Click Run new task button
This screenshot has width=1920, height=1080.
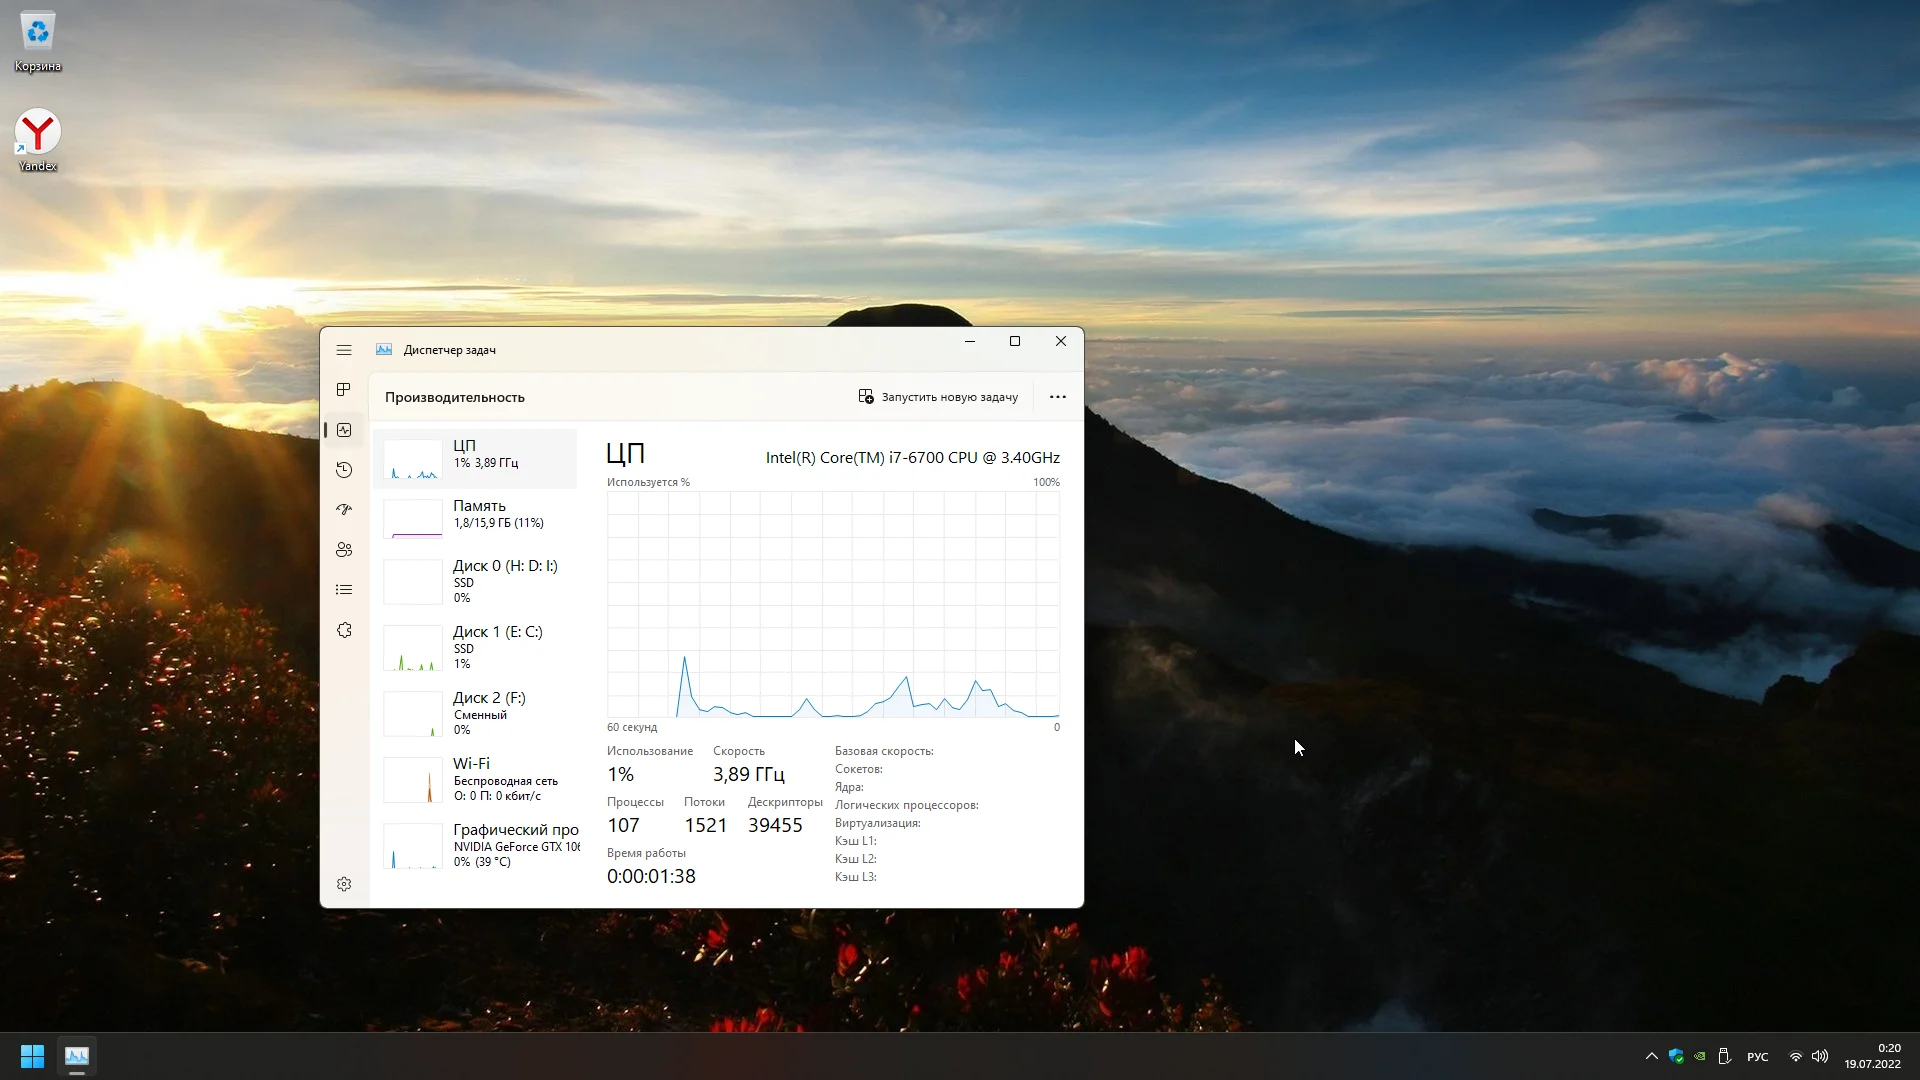click(938, 397)
